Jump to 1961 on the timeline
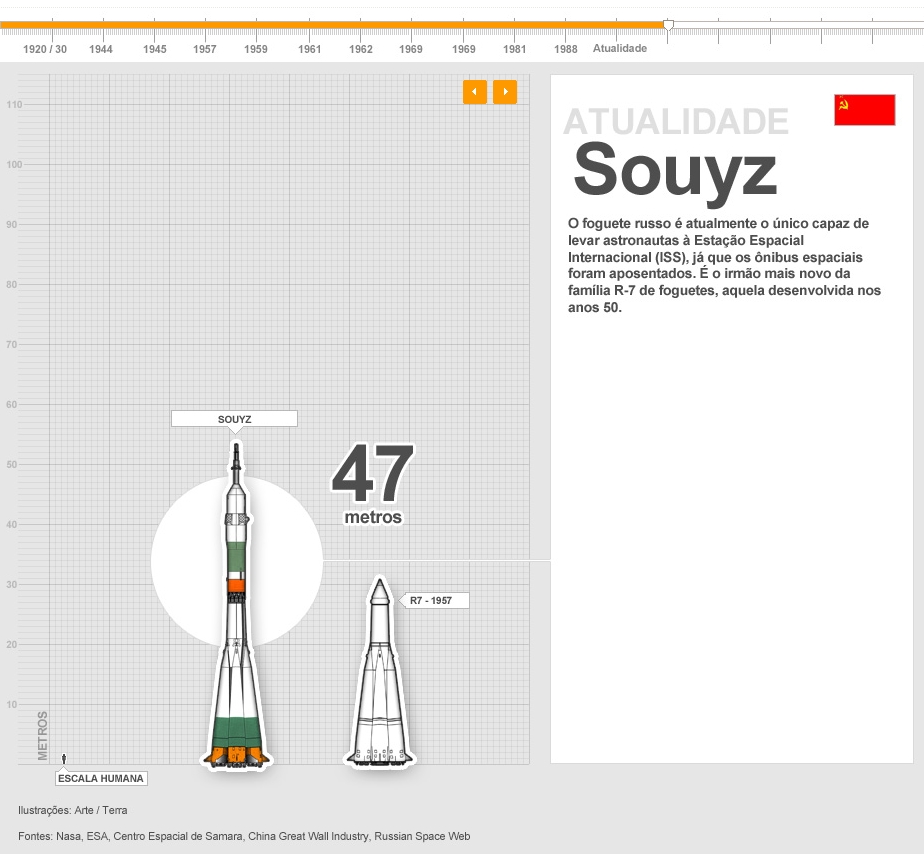The height and width of the screenshot is (854, 924). (x=310, y=49)
